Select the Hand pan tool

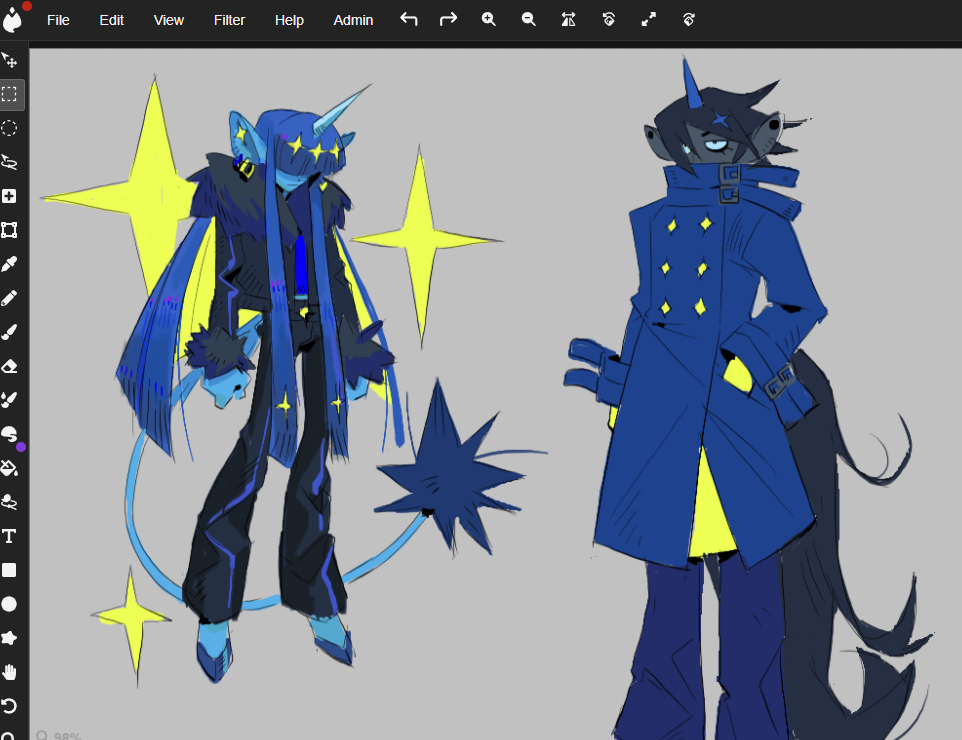click(10, 672)
